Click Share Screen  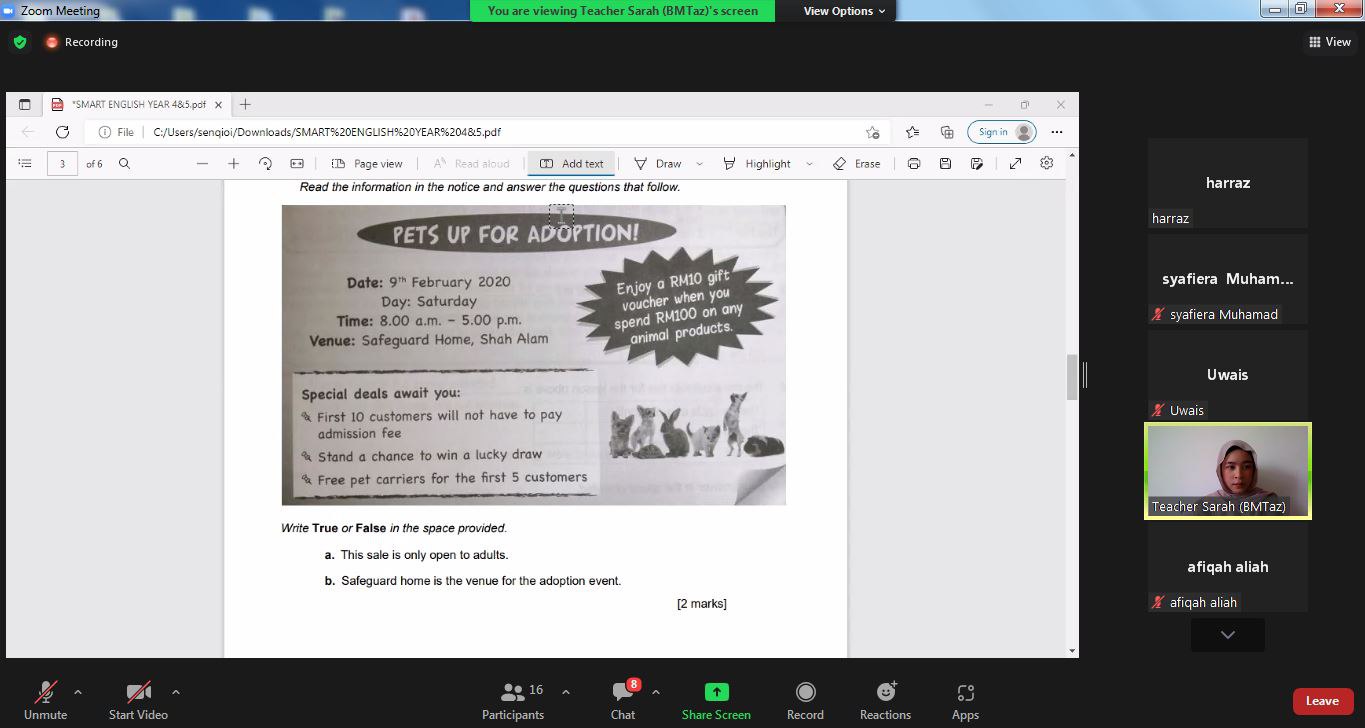coord(716,700)
